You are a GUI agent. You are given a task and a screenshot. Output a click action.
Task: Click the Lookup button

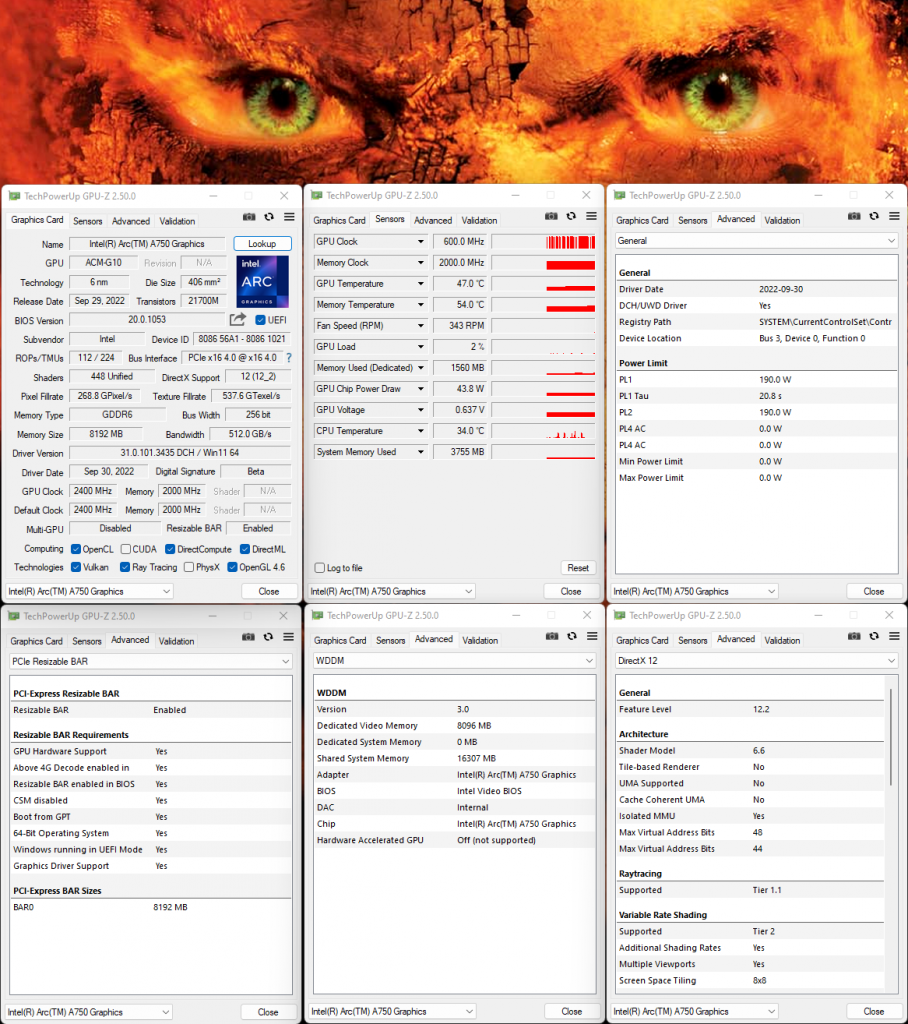click(262, 244)
